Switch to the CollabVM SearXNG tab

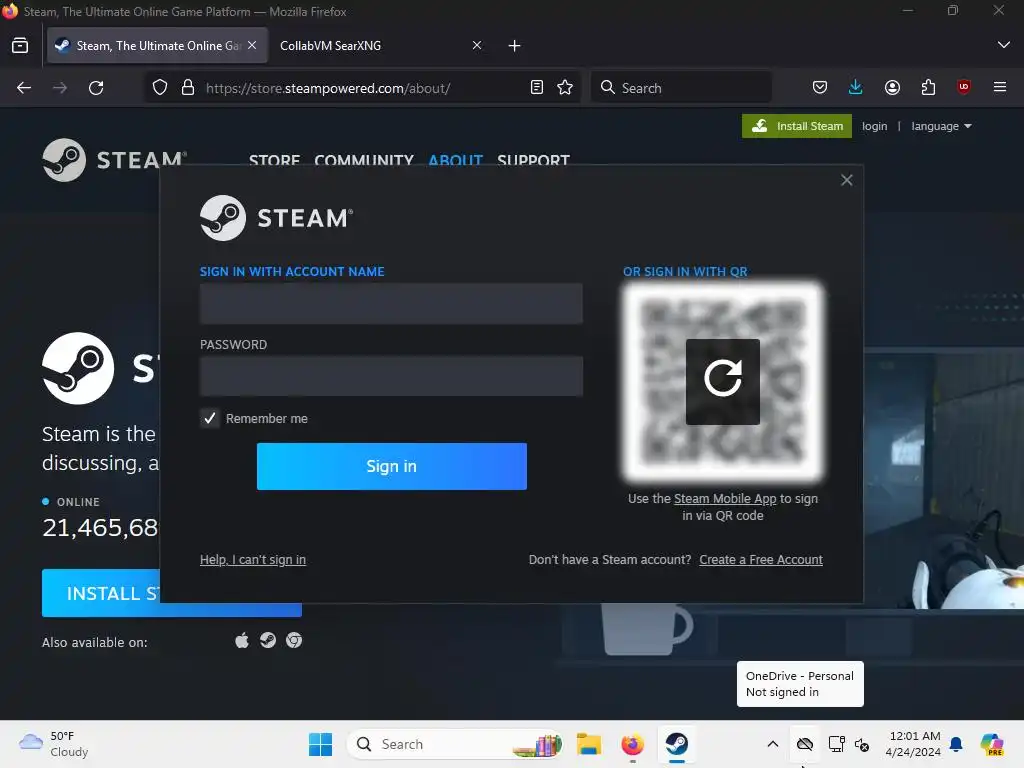click(379, 46)
